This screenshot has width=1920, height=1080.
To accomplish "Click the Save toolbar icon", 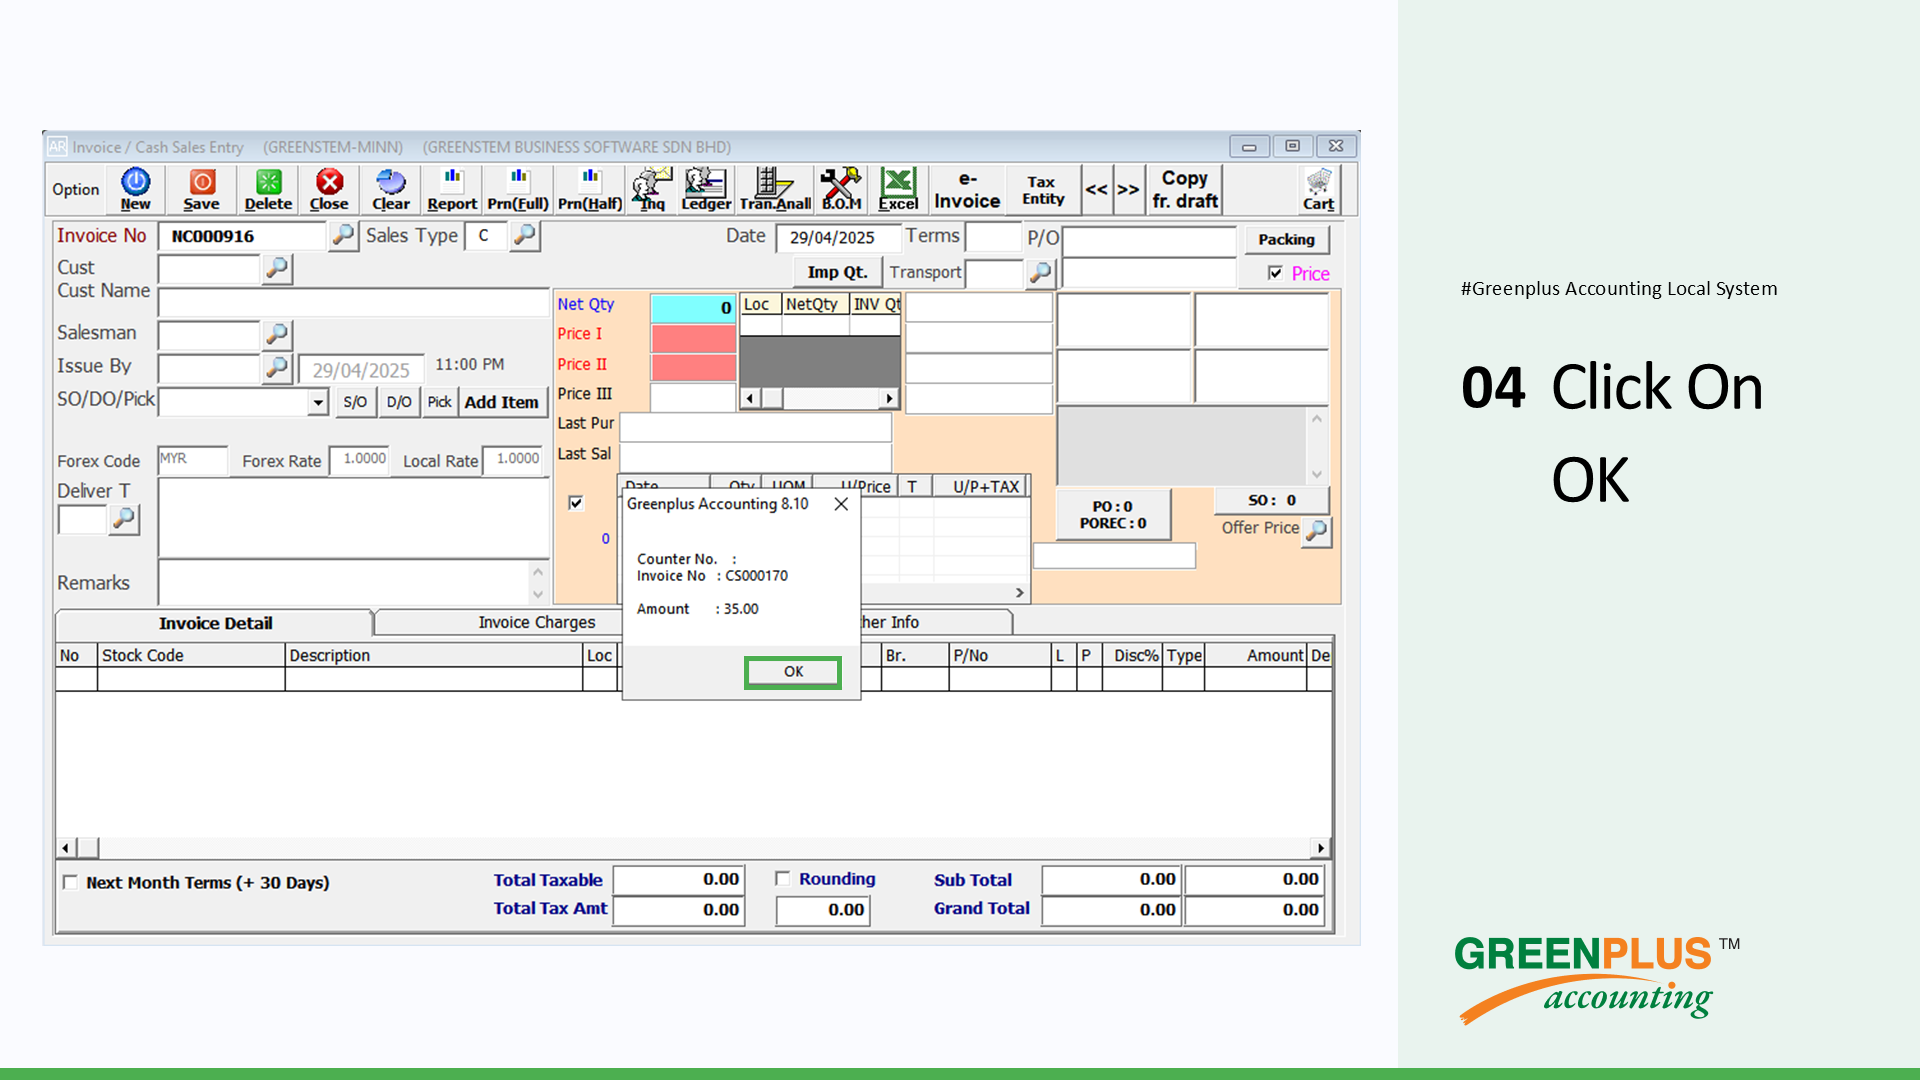I will pos(201,189).
